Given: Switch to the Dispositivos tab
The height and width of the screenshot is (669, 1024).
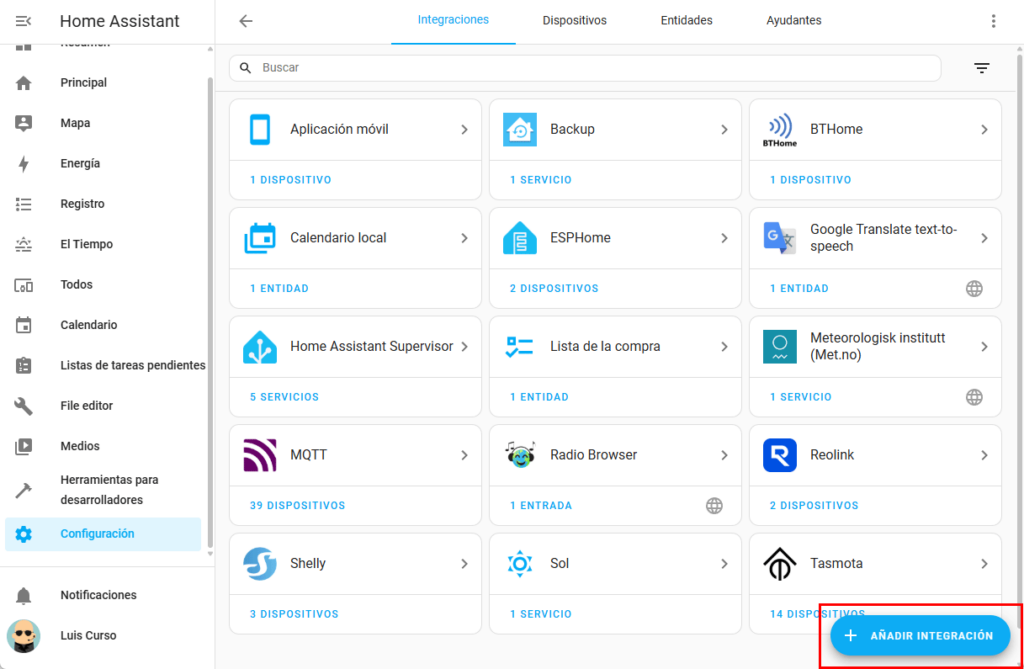Looking at the screenshot, I should pyautogui.click(x=574, y=21).
